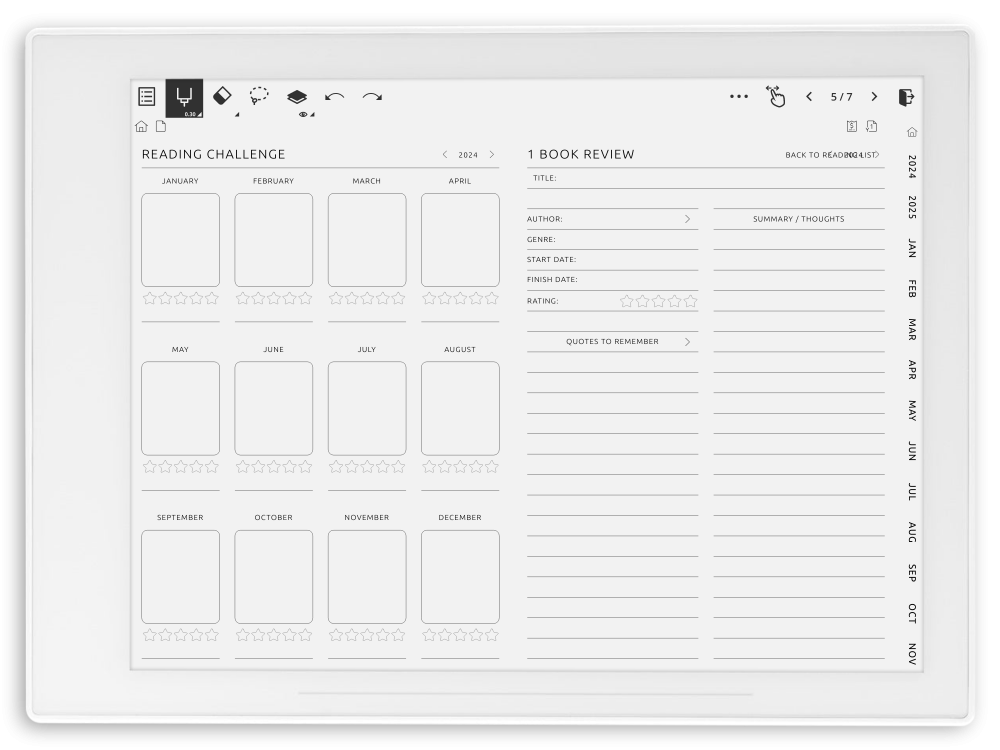Tap the FINISH DATE line field
Image resolution: width=1000 pixels, height=750 pixels.
click(x=612, y=280)
